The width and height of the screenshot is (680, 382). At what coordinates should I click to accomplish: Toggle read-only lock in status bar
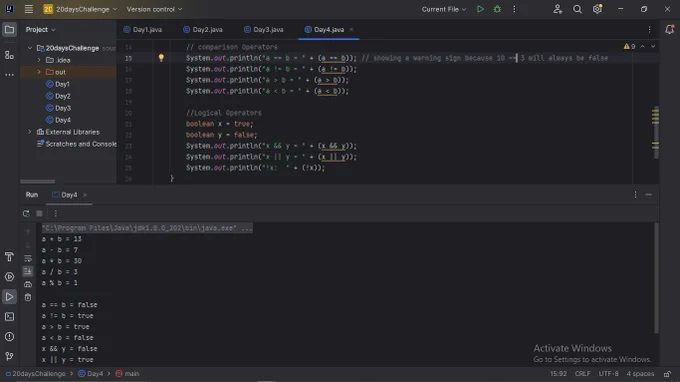point(668,374)
